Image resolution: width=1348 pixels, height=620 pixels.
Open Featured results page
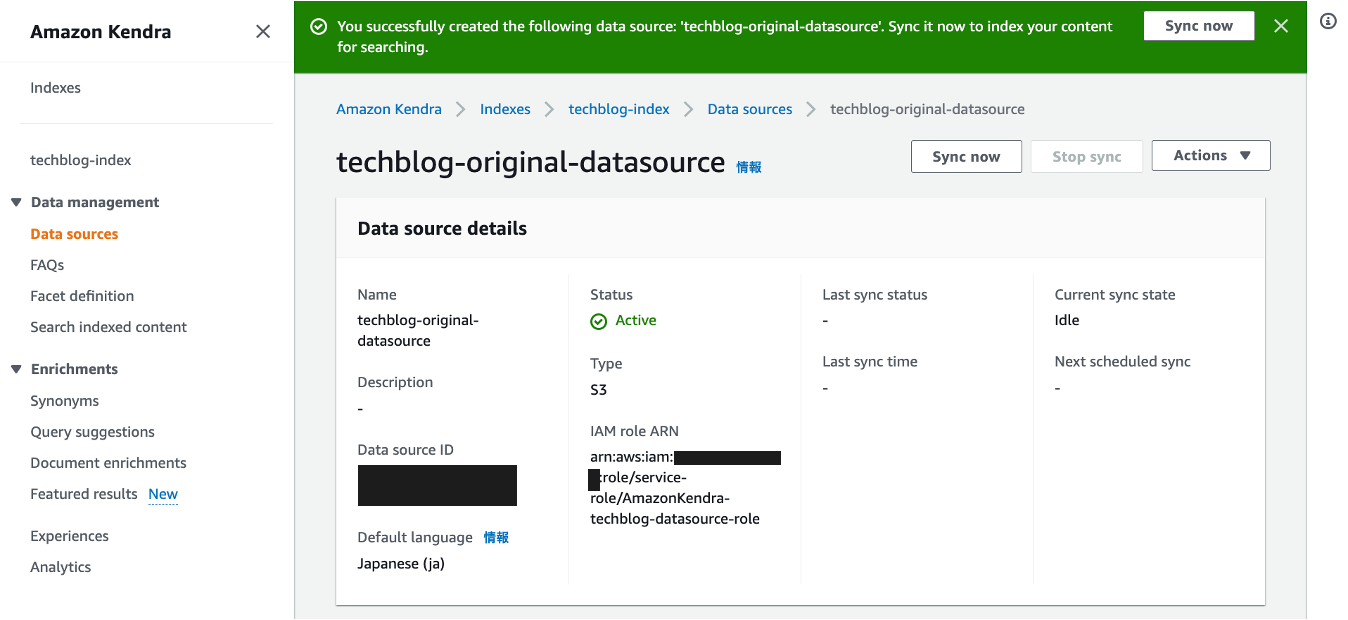(84, 494)
